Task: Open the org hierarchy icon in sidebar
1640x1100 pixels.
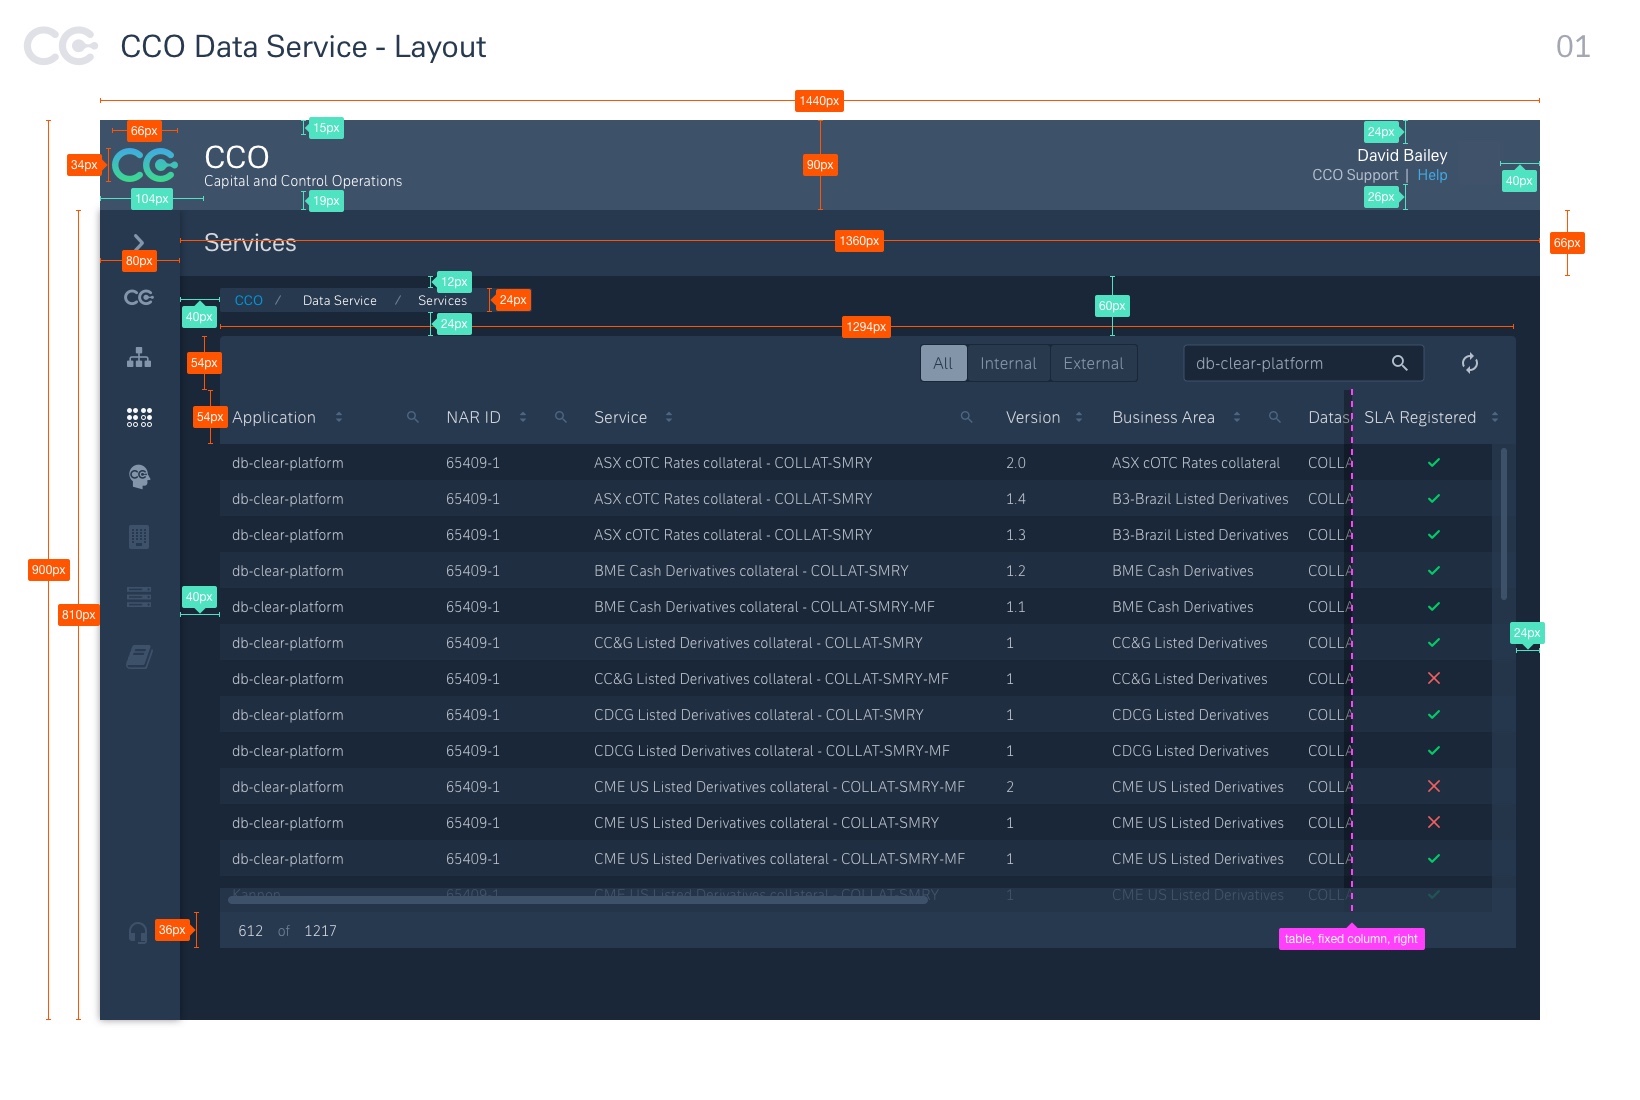Action: click(x=139, y=358)
